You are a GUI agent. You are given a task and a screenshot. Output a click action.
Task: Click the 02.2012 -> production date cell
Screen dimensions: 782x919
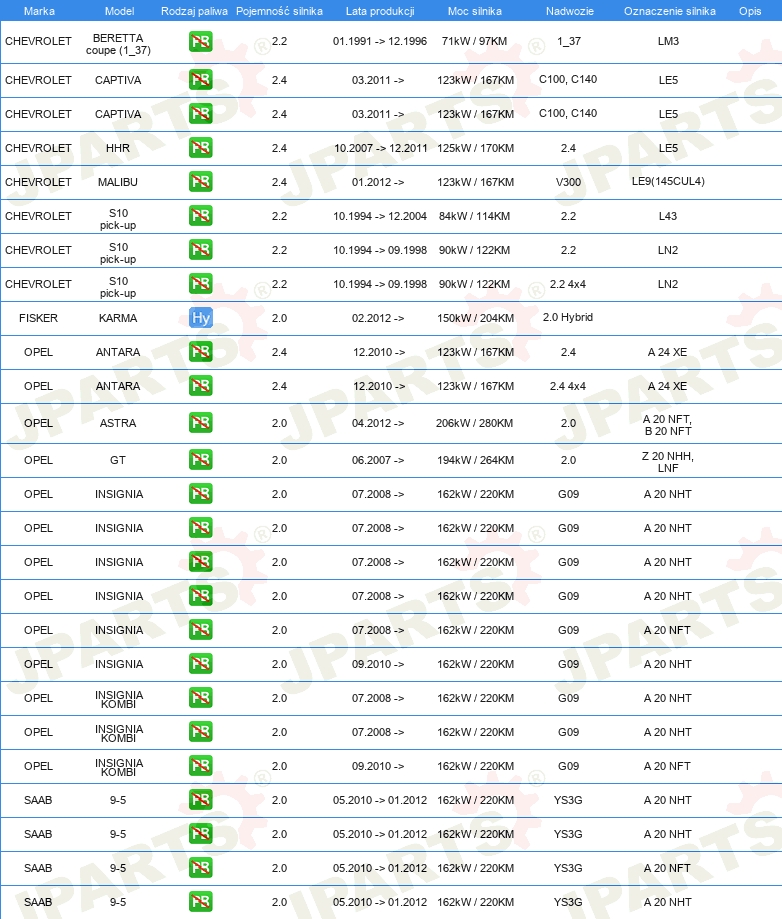378,318
